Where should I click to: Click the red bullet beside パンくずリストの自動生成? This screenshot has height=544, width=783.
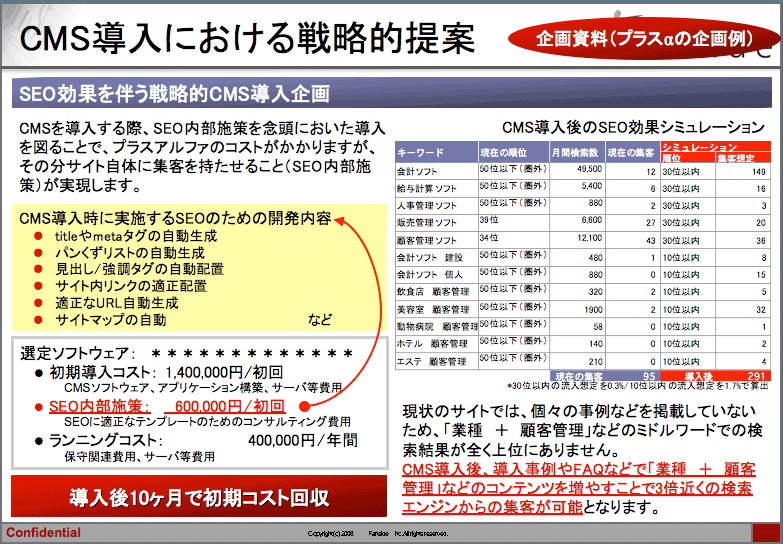pyautogui.click(x=38, y=253)
